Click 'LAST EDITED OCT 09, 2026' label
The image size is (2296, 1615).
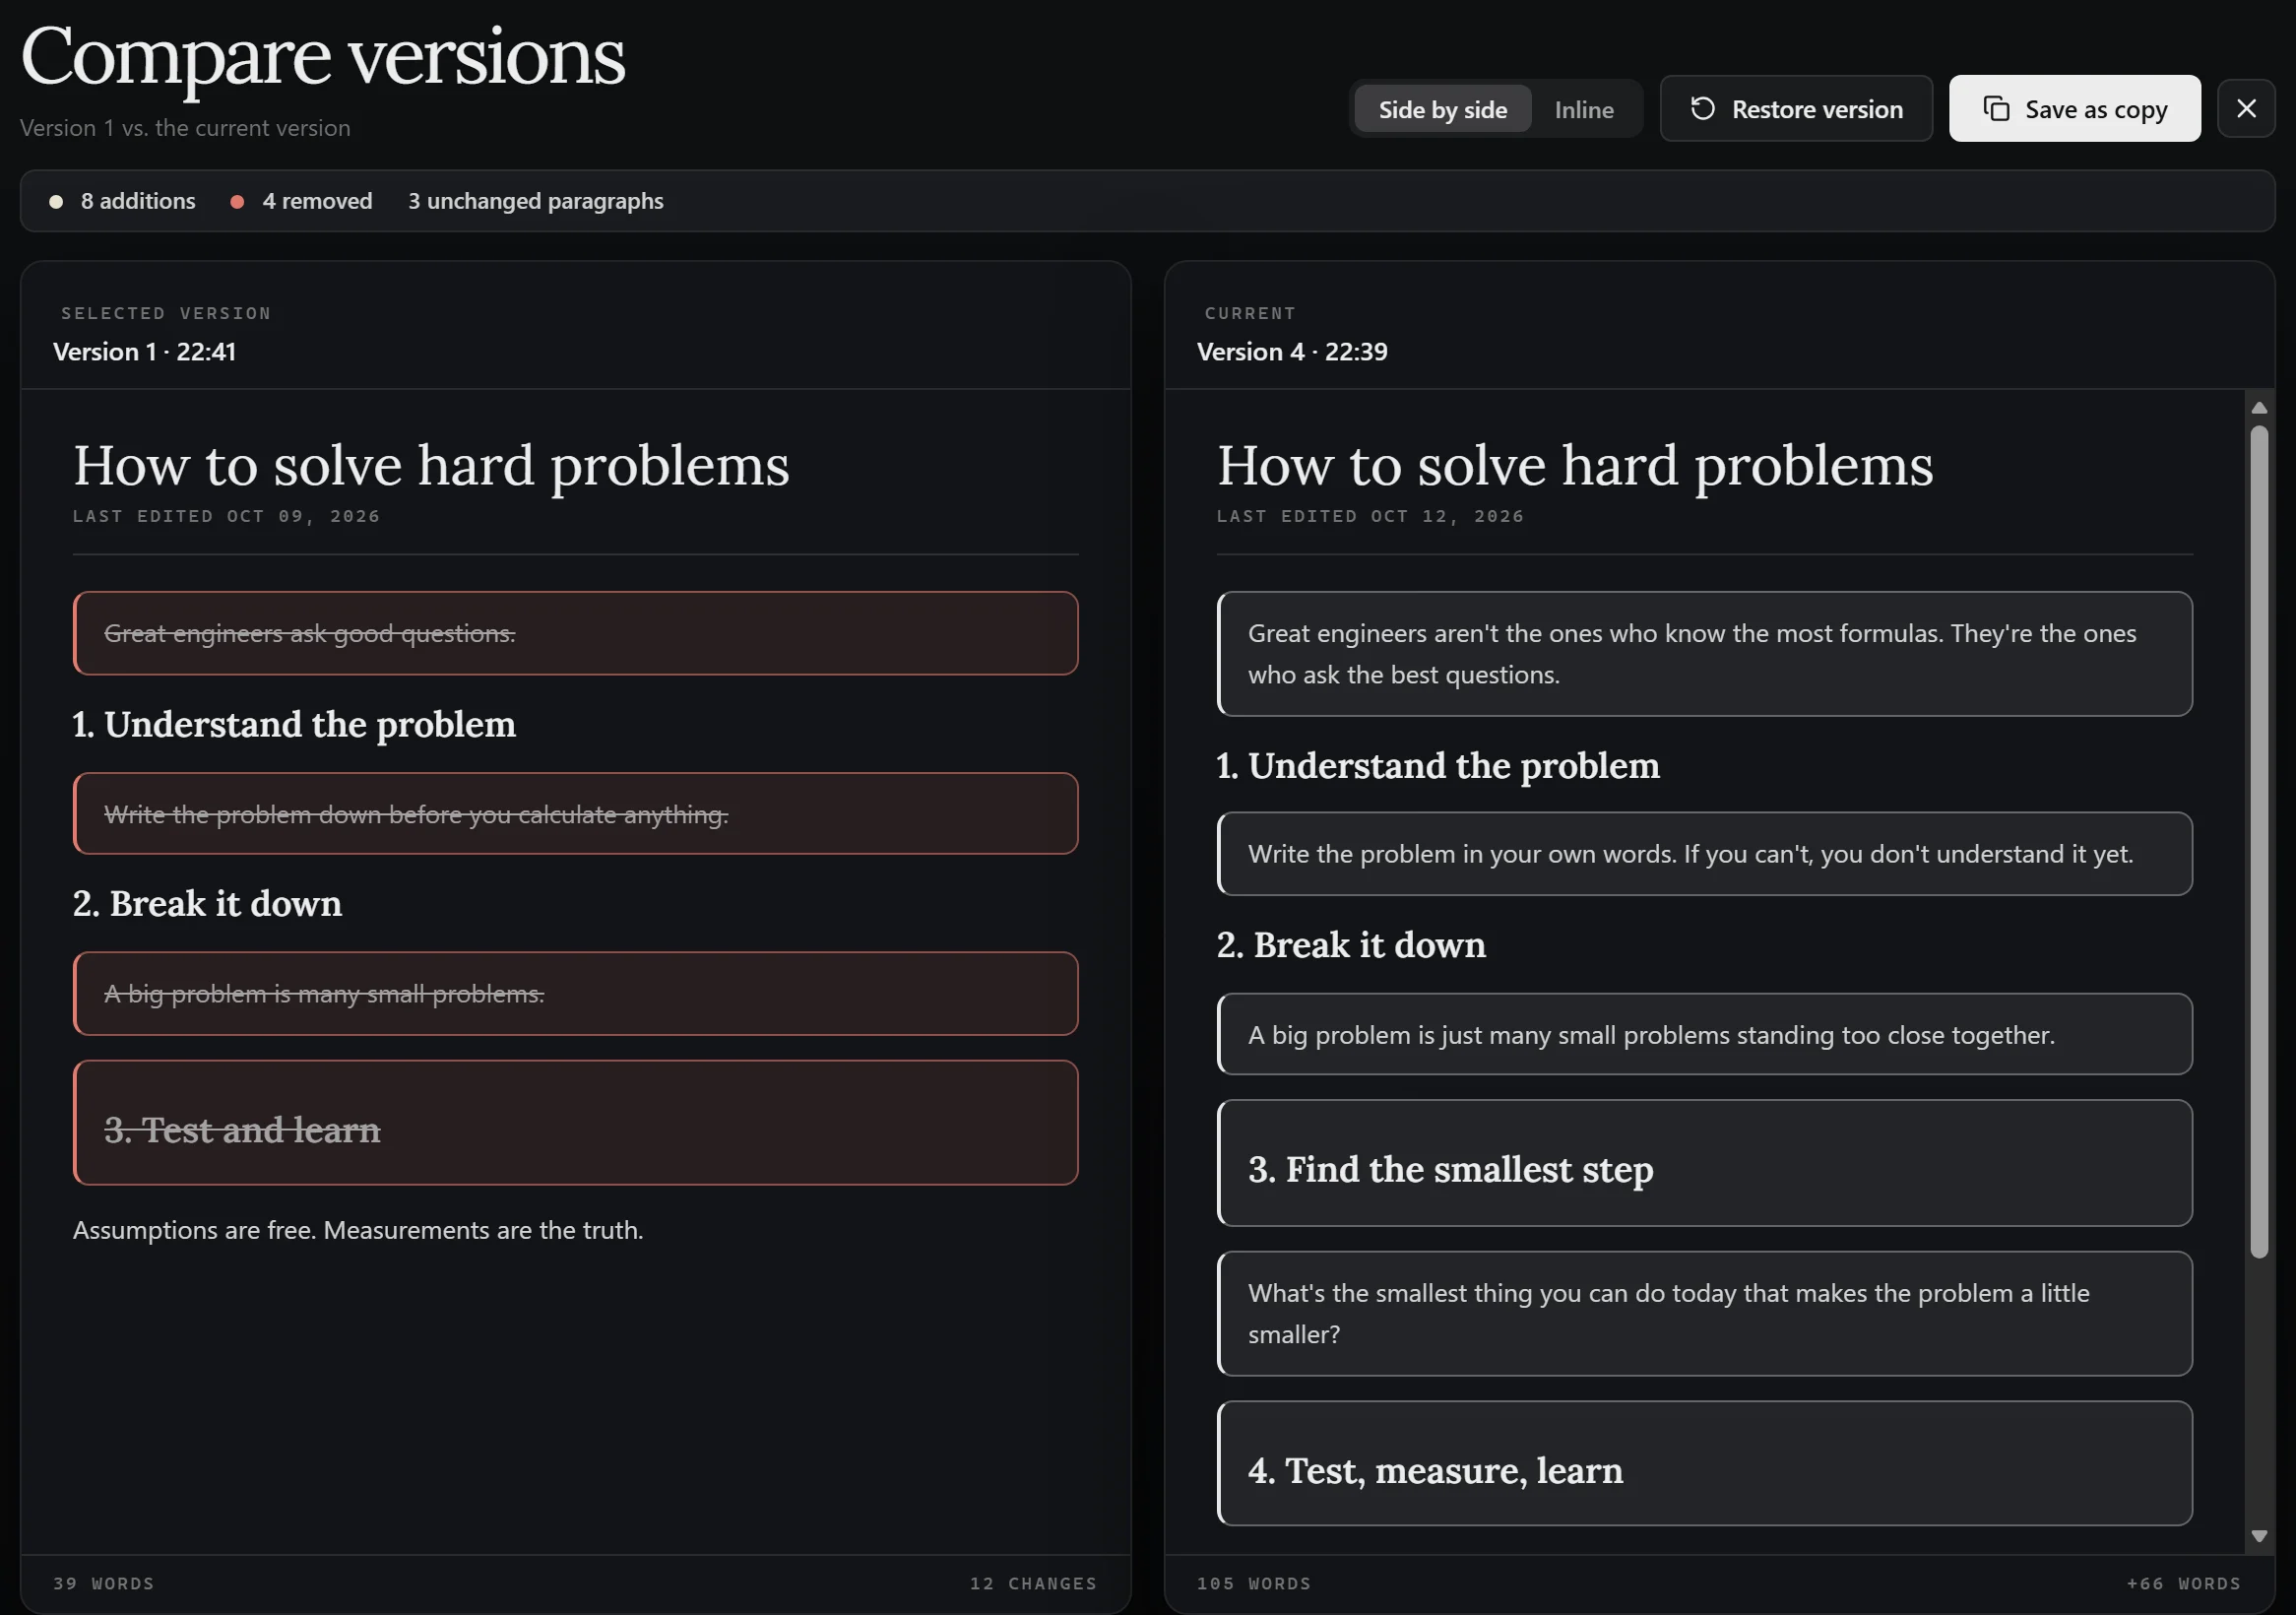coord(226,516)
